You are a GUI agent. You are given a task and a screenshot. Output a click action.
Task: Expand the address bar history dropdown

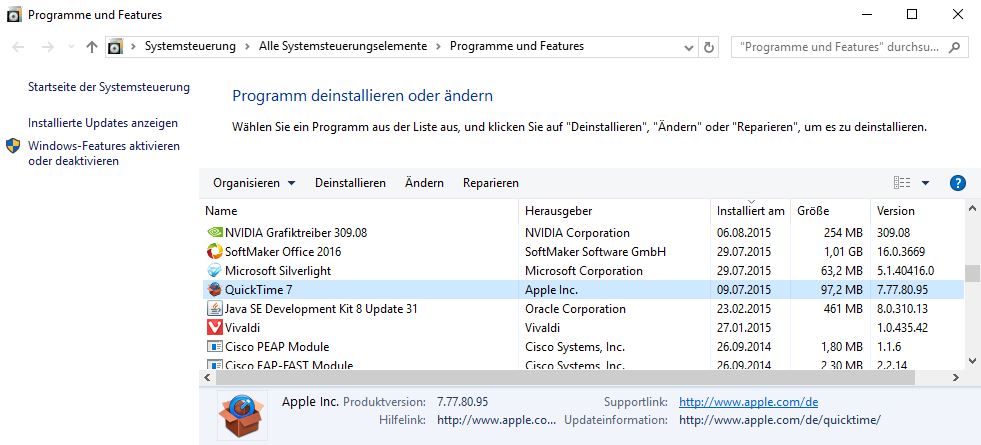689,47
